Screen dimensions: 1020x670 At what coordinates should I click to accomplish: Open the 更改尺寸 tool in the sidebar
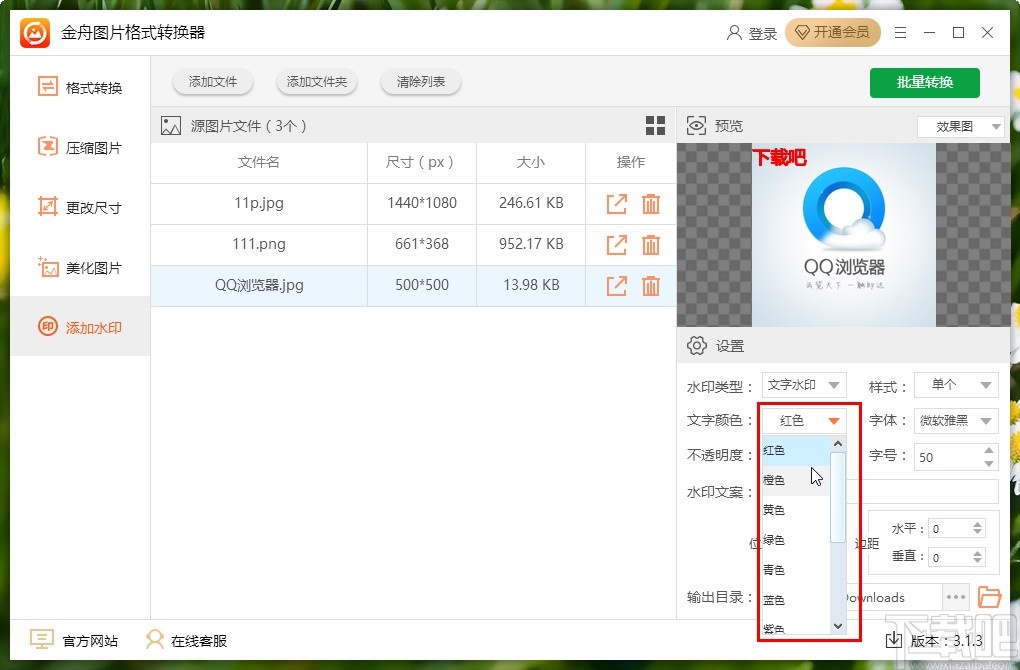(47, 207)
